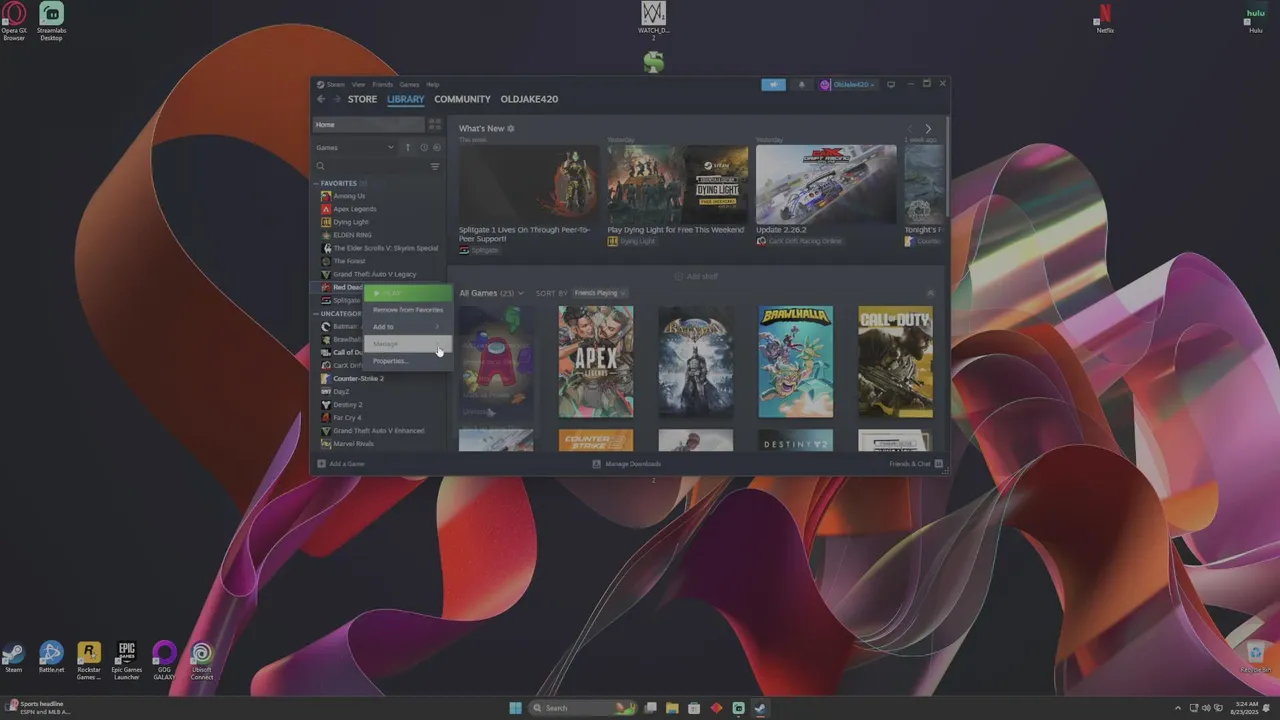Open the Call of Duty game cover
This screenshot has width=1280, height=720.
click(895, 362)
